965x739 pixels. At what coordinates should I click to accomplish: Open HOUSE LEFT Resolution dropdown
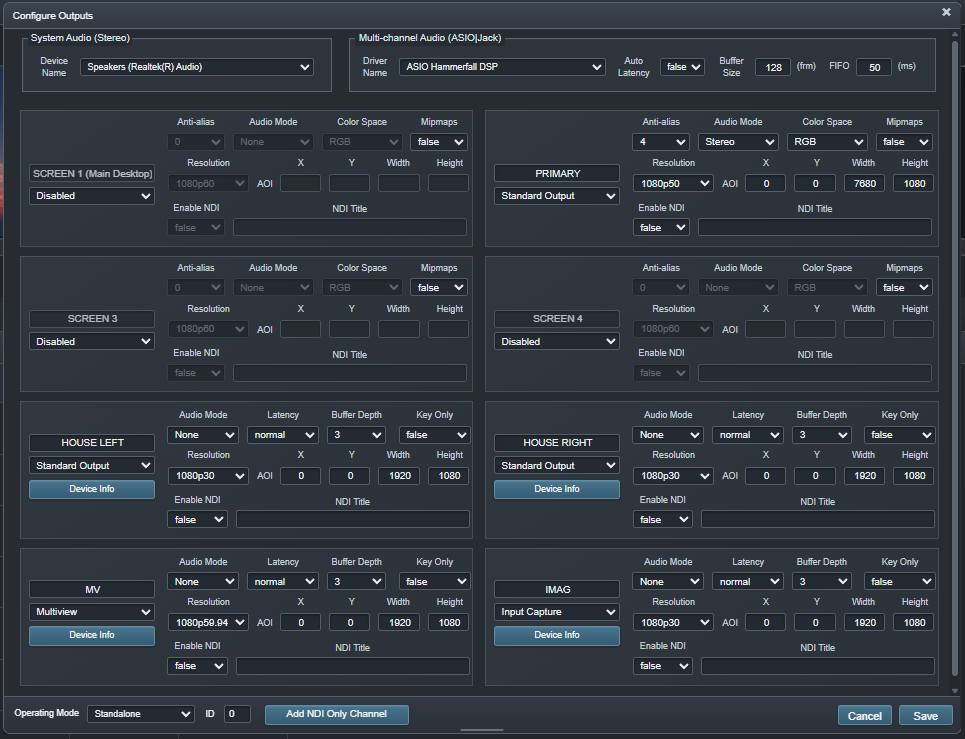pyautogui.click(x=208, y=476)
